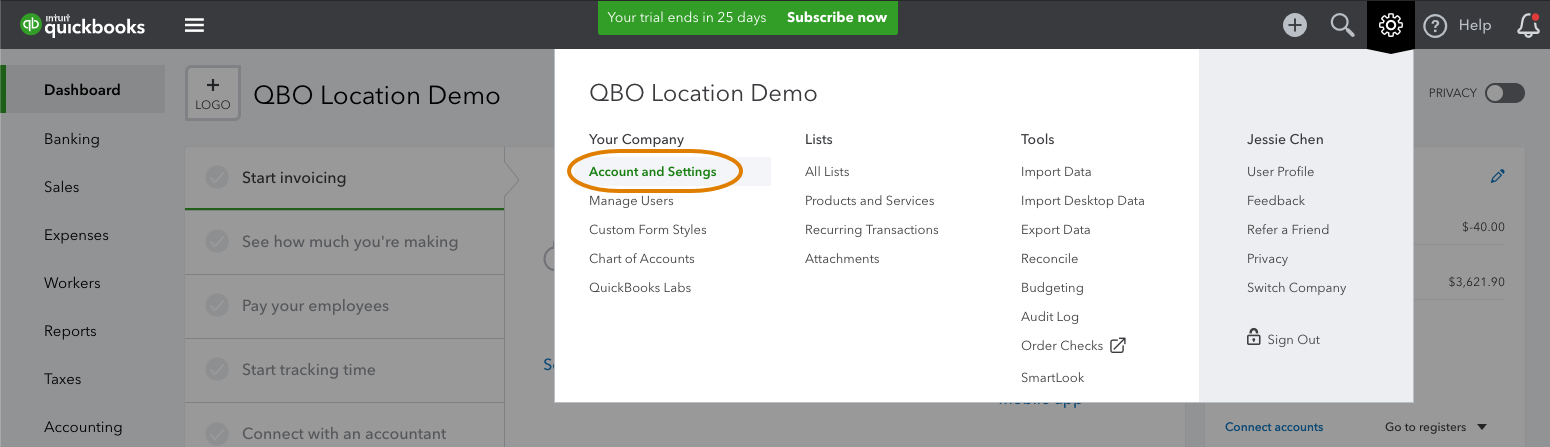
Task: Open the plus Create menu icon
Action: [x=1295, y=25]
